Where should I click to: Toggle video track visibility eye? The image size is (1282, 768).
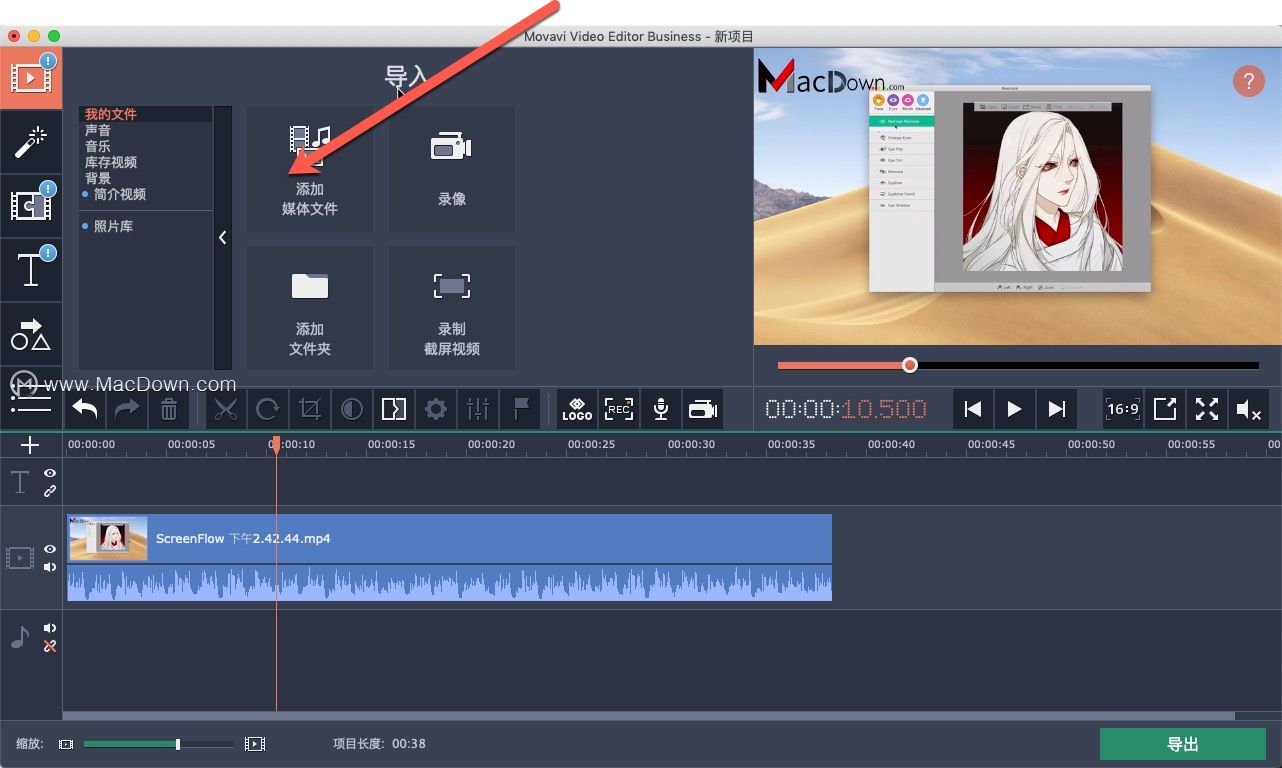[x=50, y=549]
